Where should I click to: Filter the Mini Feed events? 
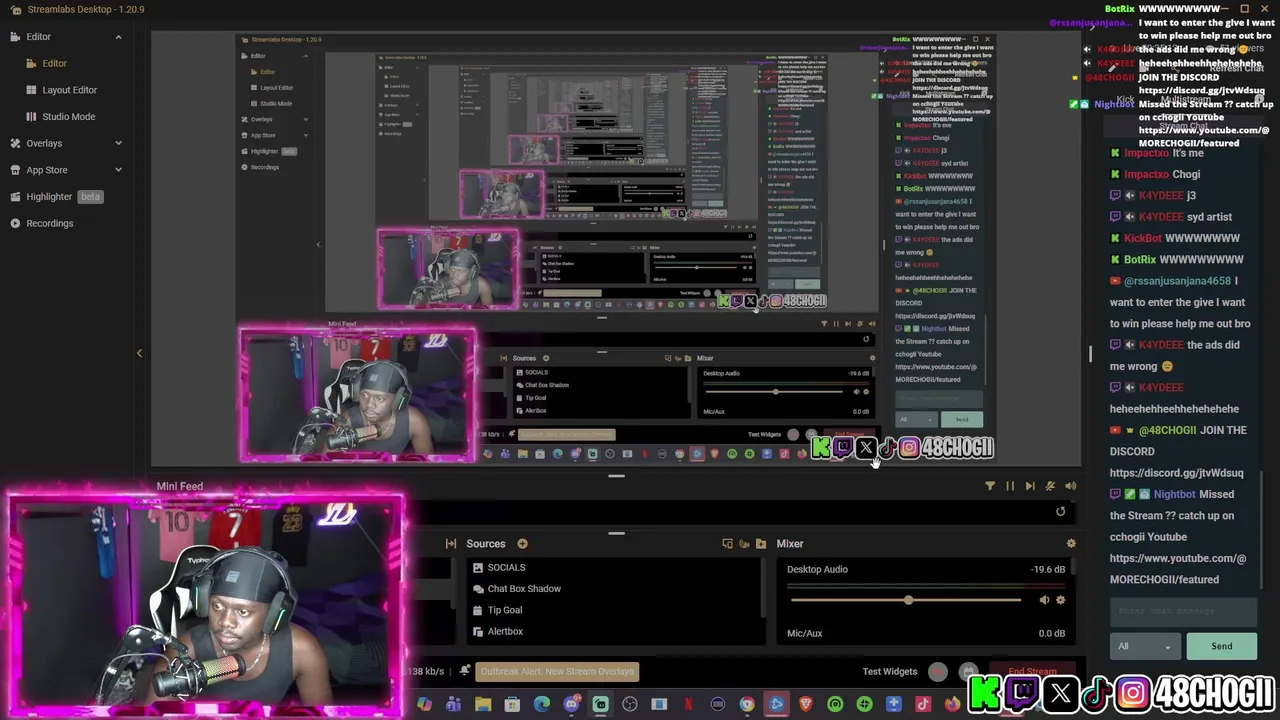[989, 486]
